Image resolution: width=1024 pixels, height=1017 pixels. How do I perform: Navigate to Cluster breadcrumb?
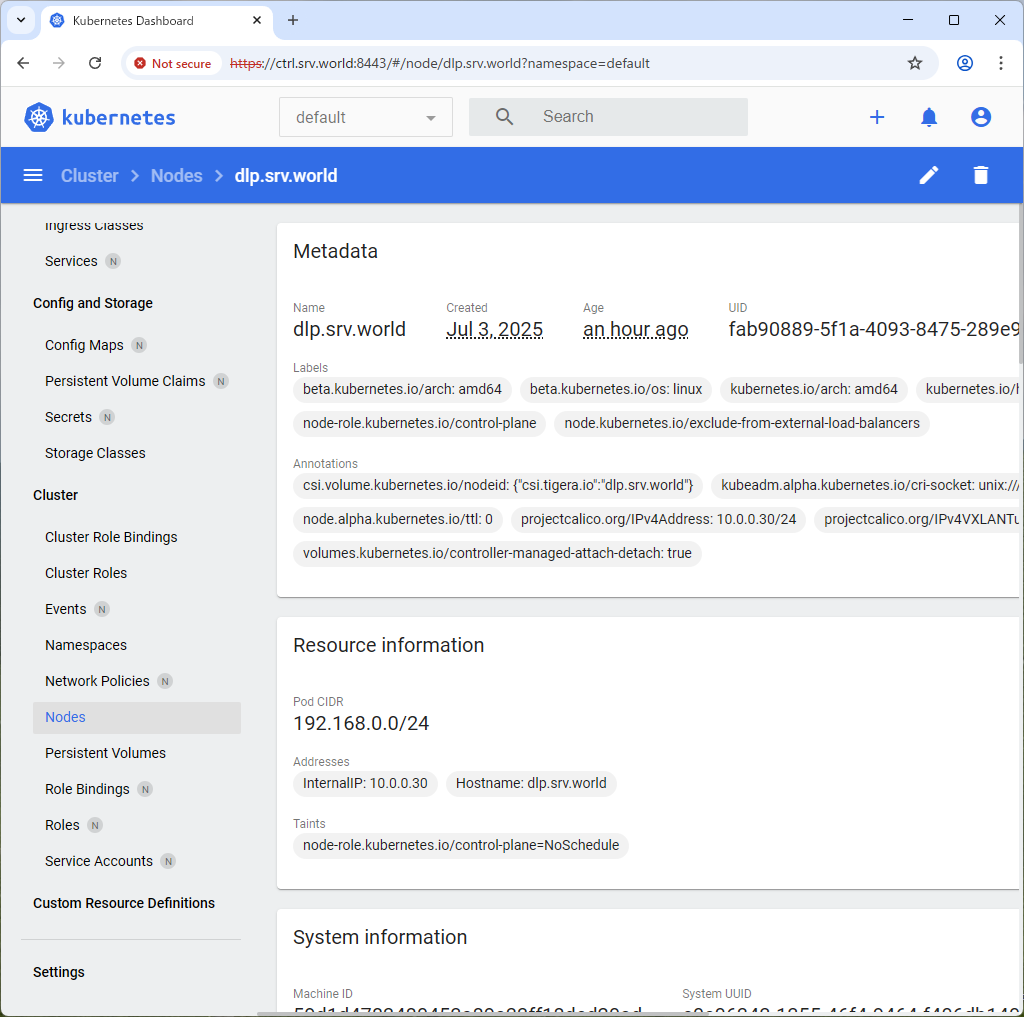[89, 176]
